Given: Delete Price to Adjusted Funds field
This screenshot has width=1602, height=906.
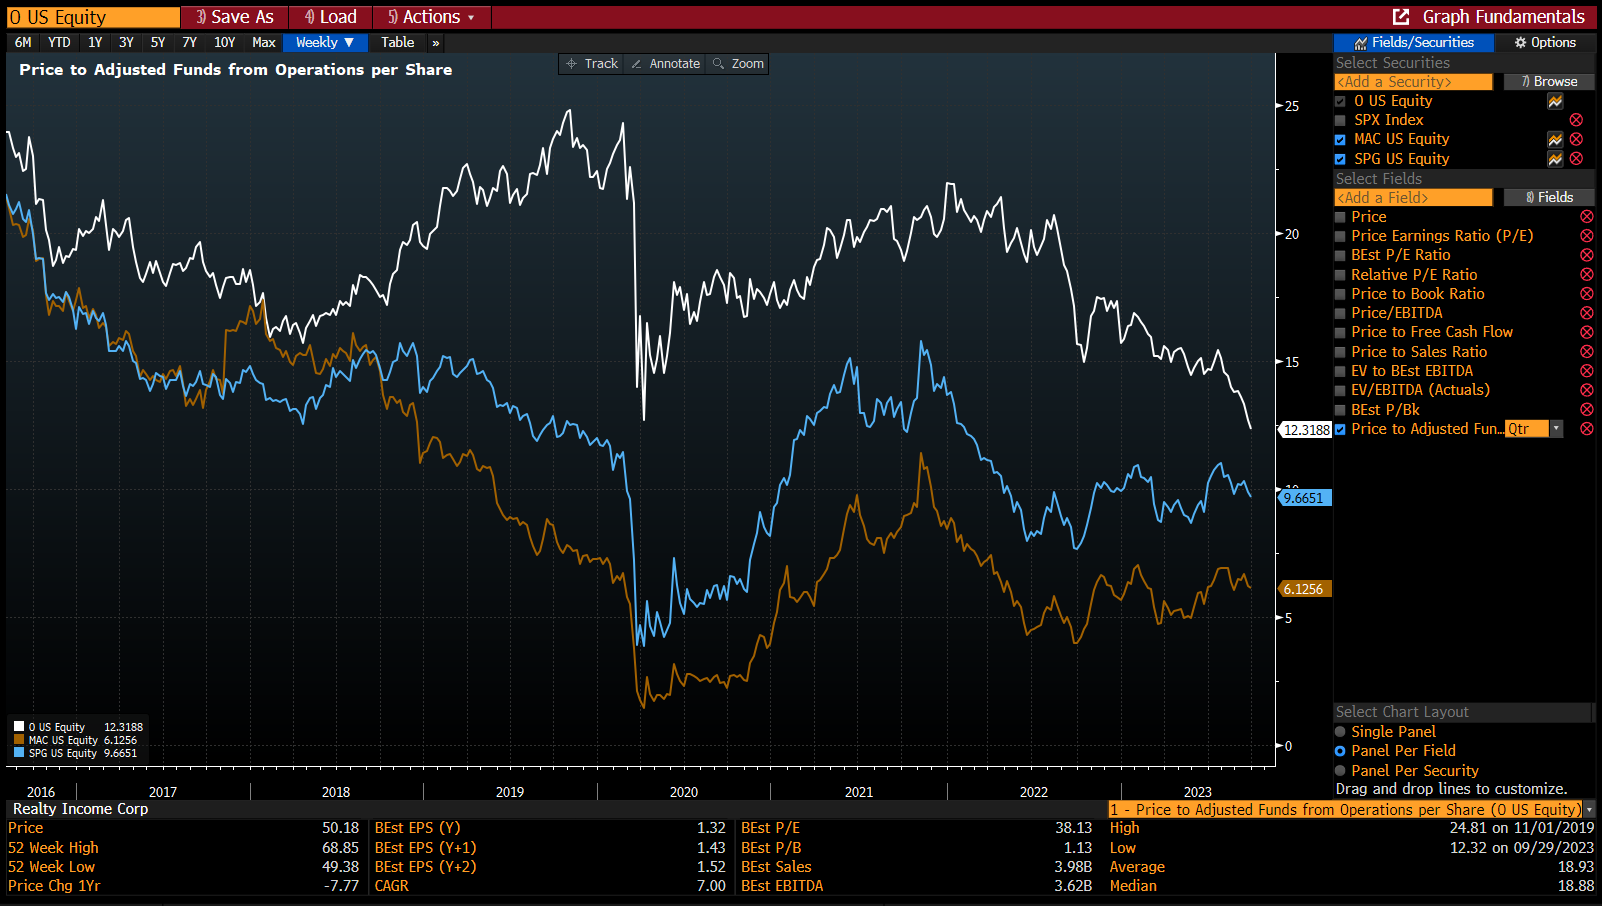Looking at the screenshot, I should pyautogui.click(x=1586, y=429).
